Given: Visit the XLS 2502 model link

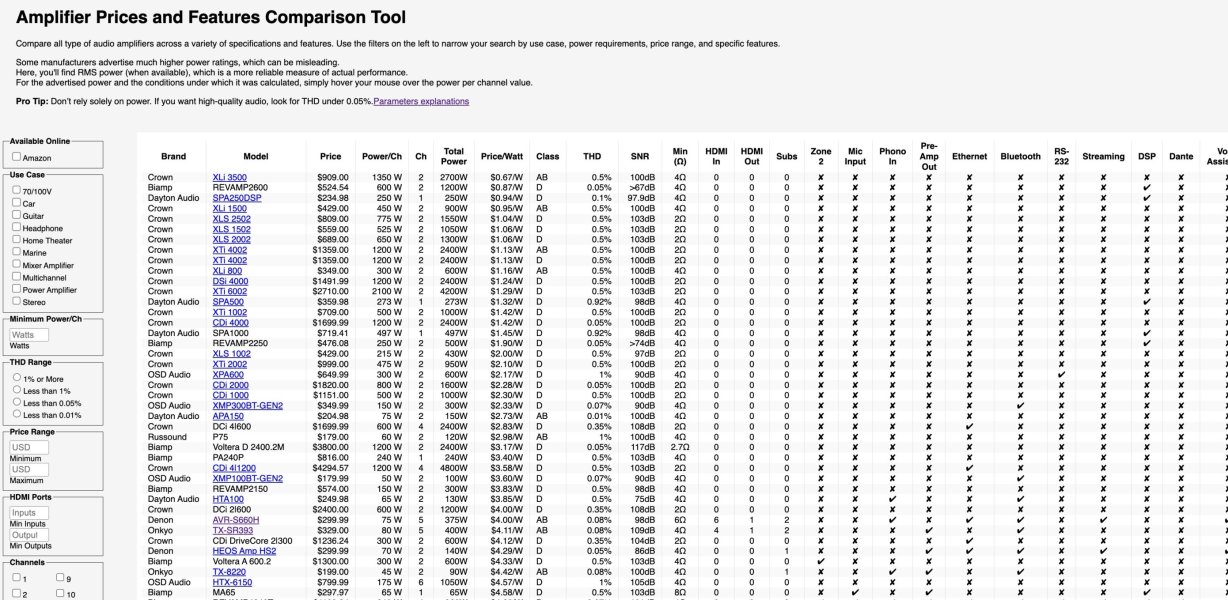Looking at the screenshot, I should coord(232,218).
